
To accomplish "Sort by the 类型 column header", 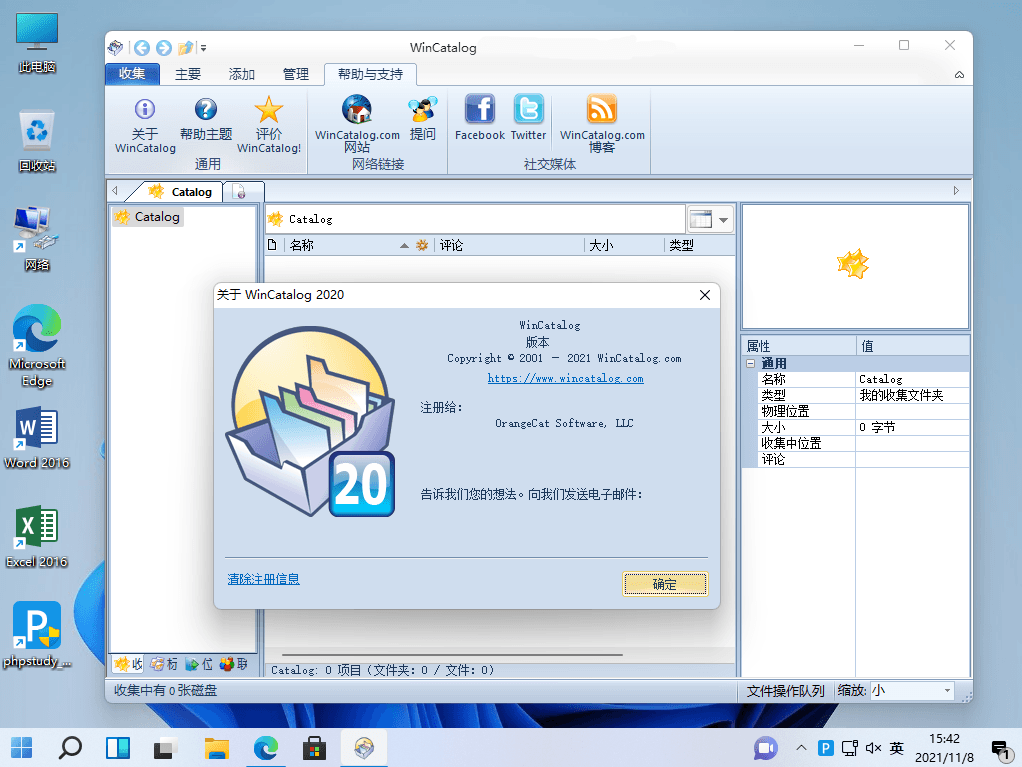I will point(699,245).
